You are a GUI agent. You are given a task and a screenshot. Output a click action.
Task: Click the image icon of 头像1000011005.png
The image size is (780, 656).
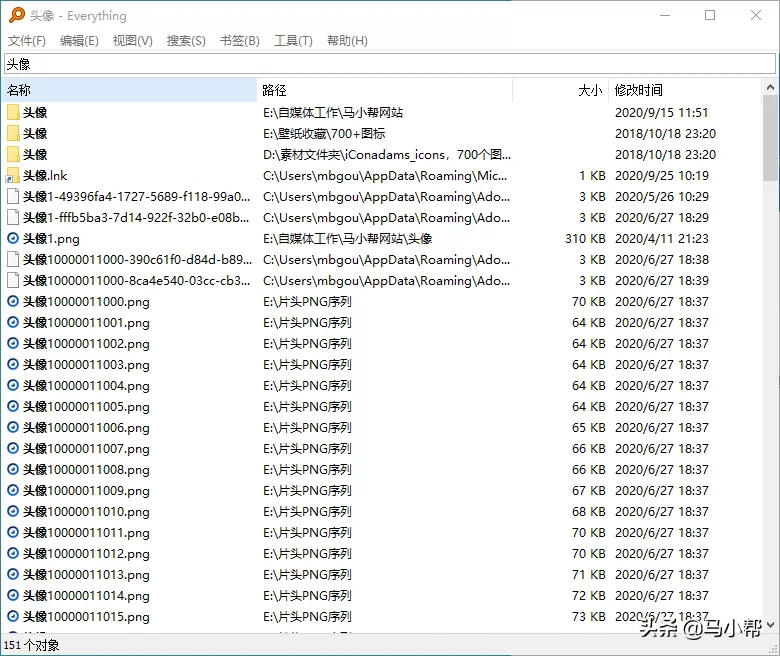point(13,406)
